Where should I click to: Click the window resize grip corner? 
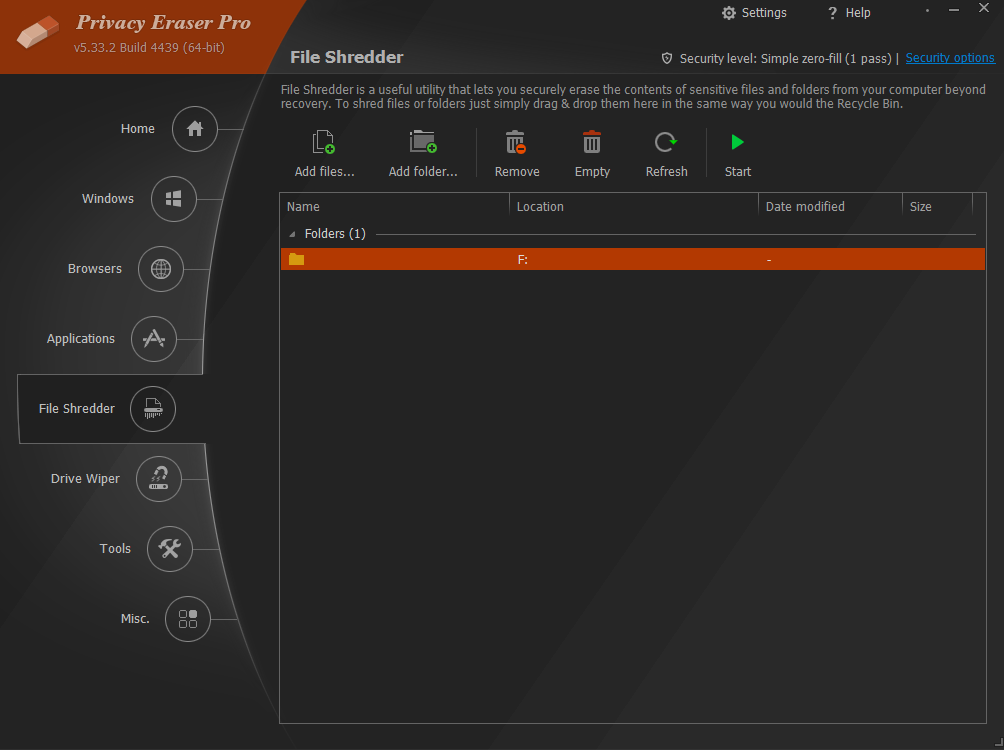998,744
